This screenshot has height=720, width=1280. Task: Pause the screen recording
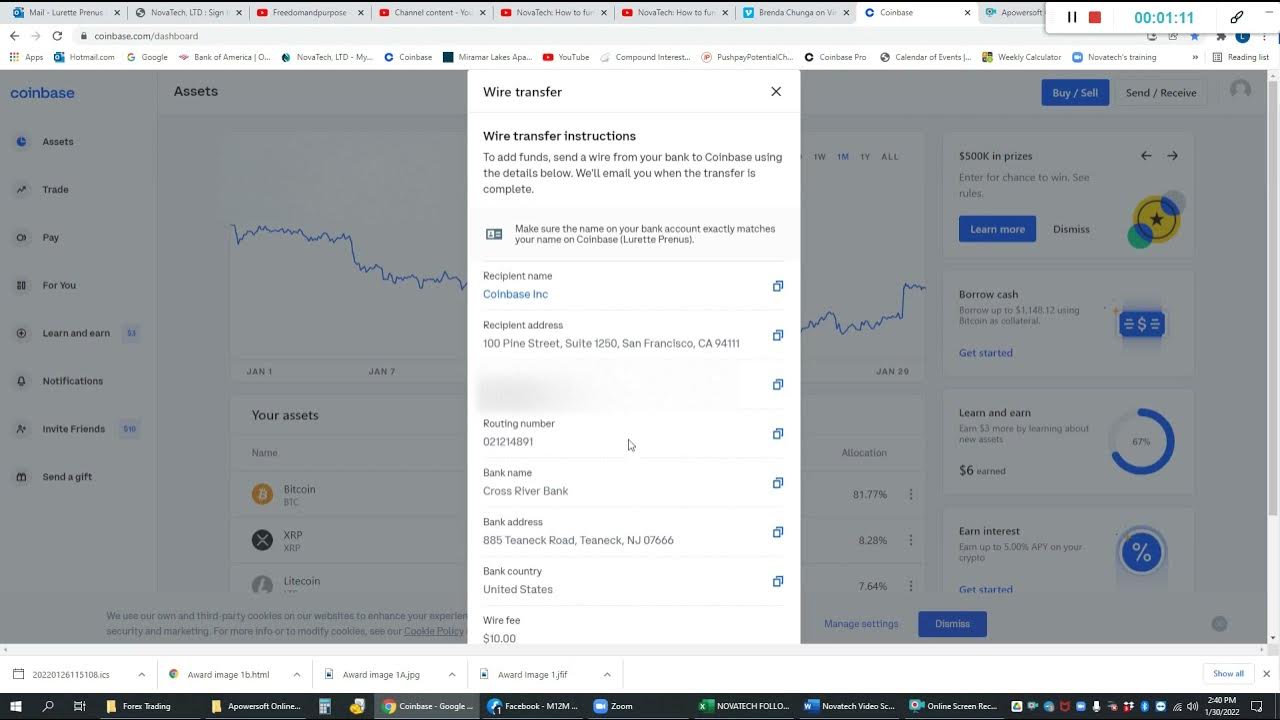[1072, 17]
